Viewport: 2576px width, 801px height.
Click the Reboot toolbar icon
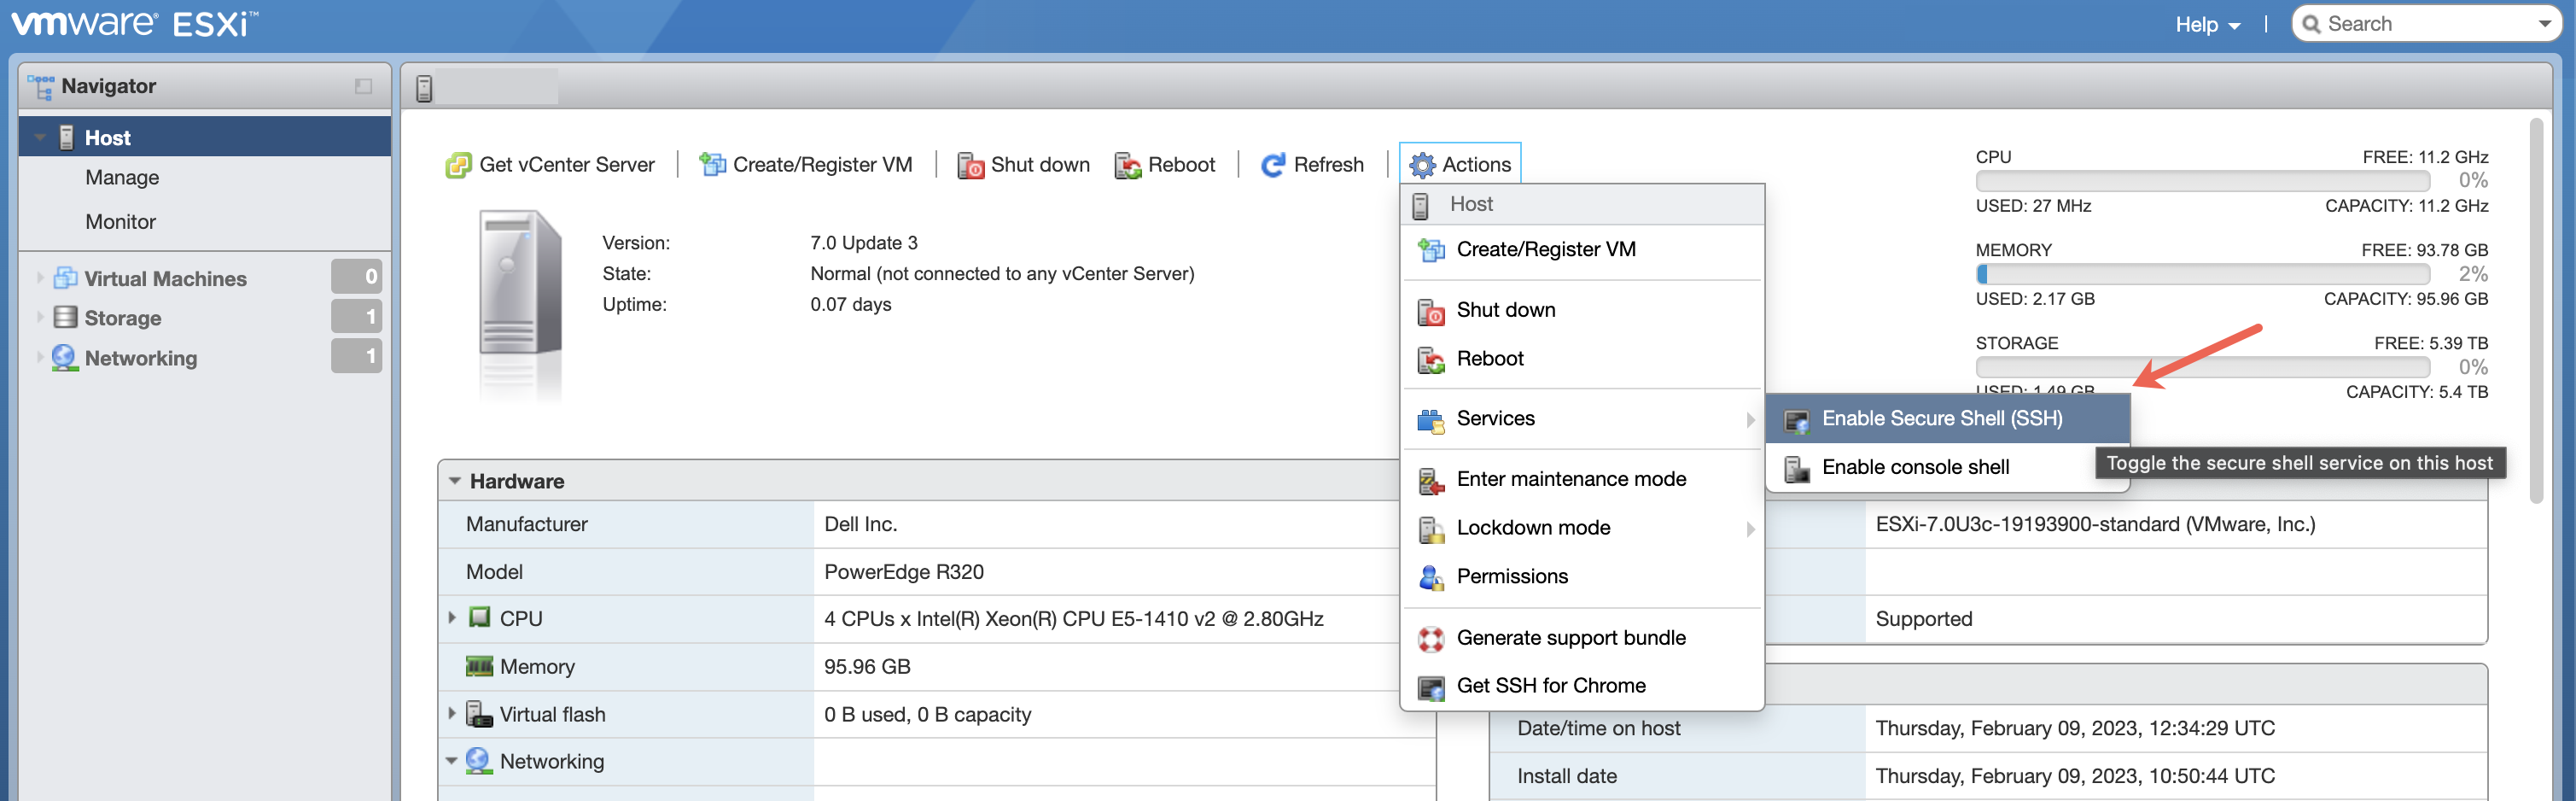click(1128, 165)
